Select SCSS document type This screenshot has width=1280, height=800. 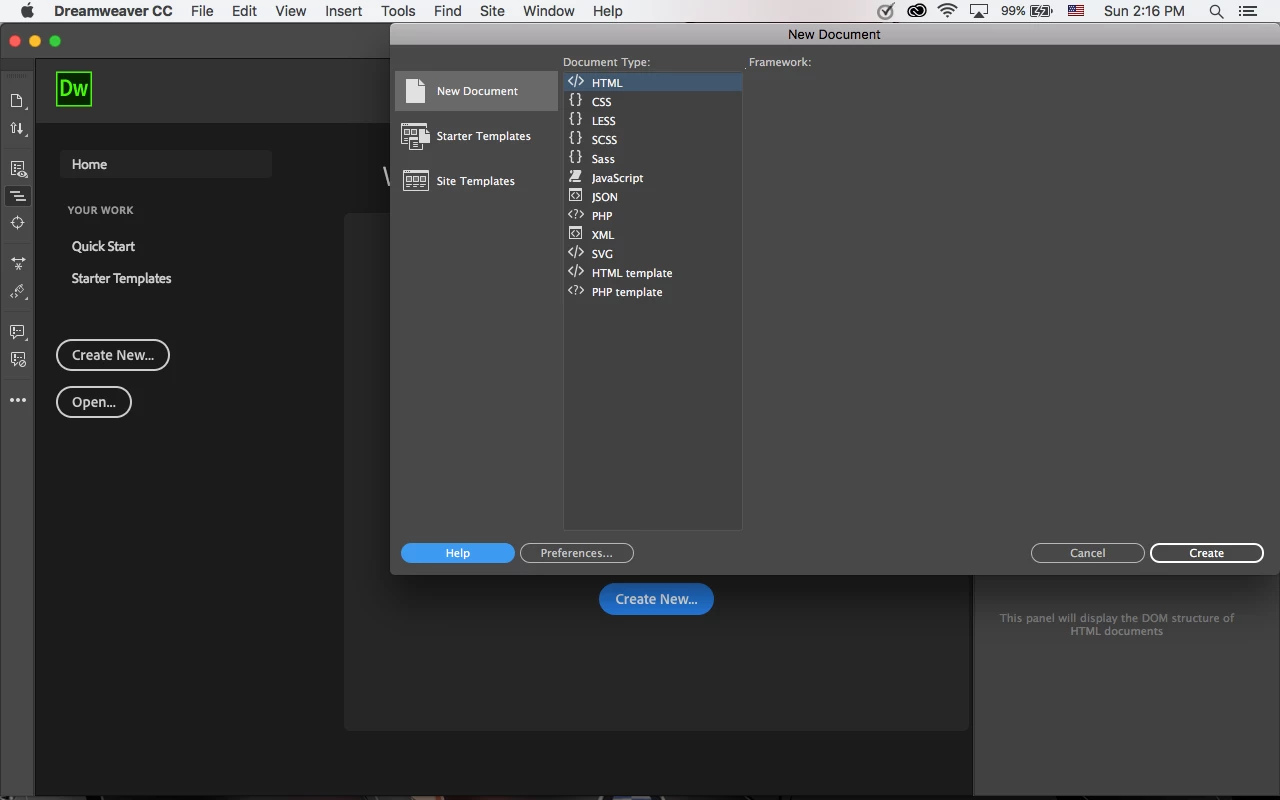tap(652, 140)
